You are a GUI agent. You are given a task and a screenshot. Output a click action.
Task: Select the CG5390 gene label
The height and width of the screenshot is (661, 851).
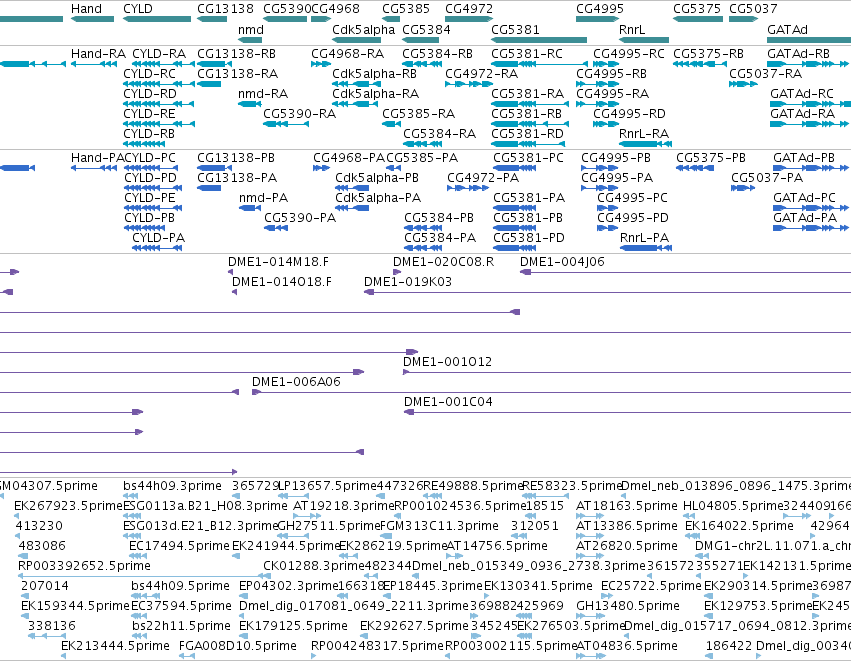tap(287, 9)
